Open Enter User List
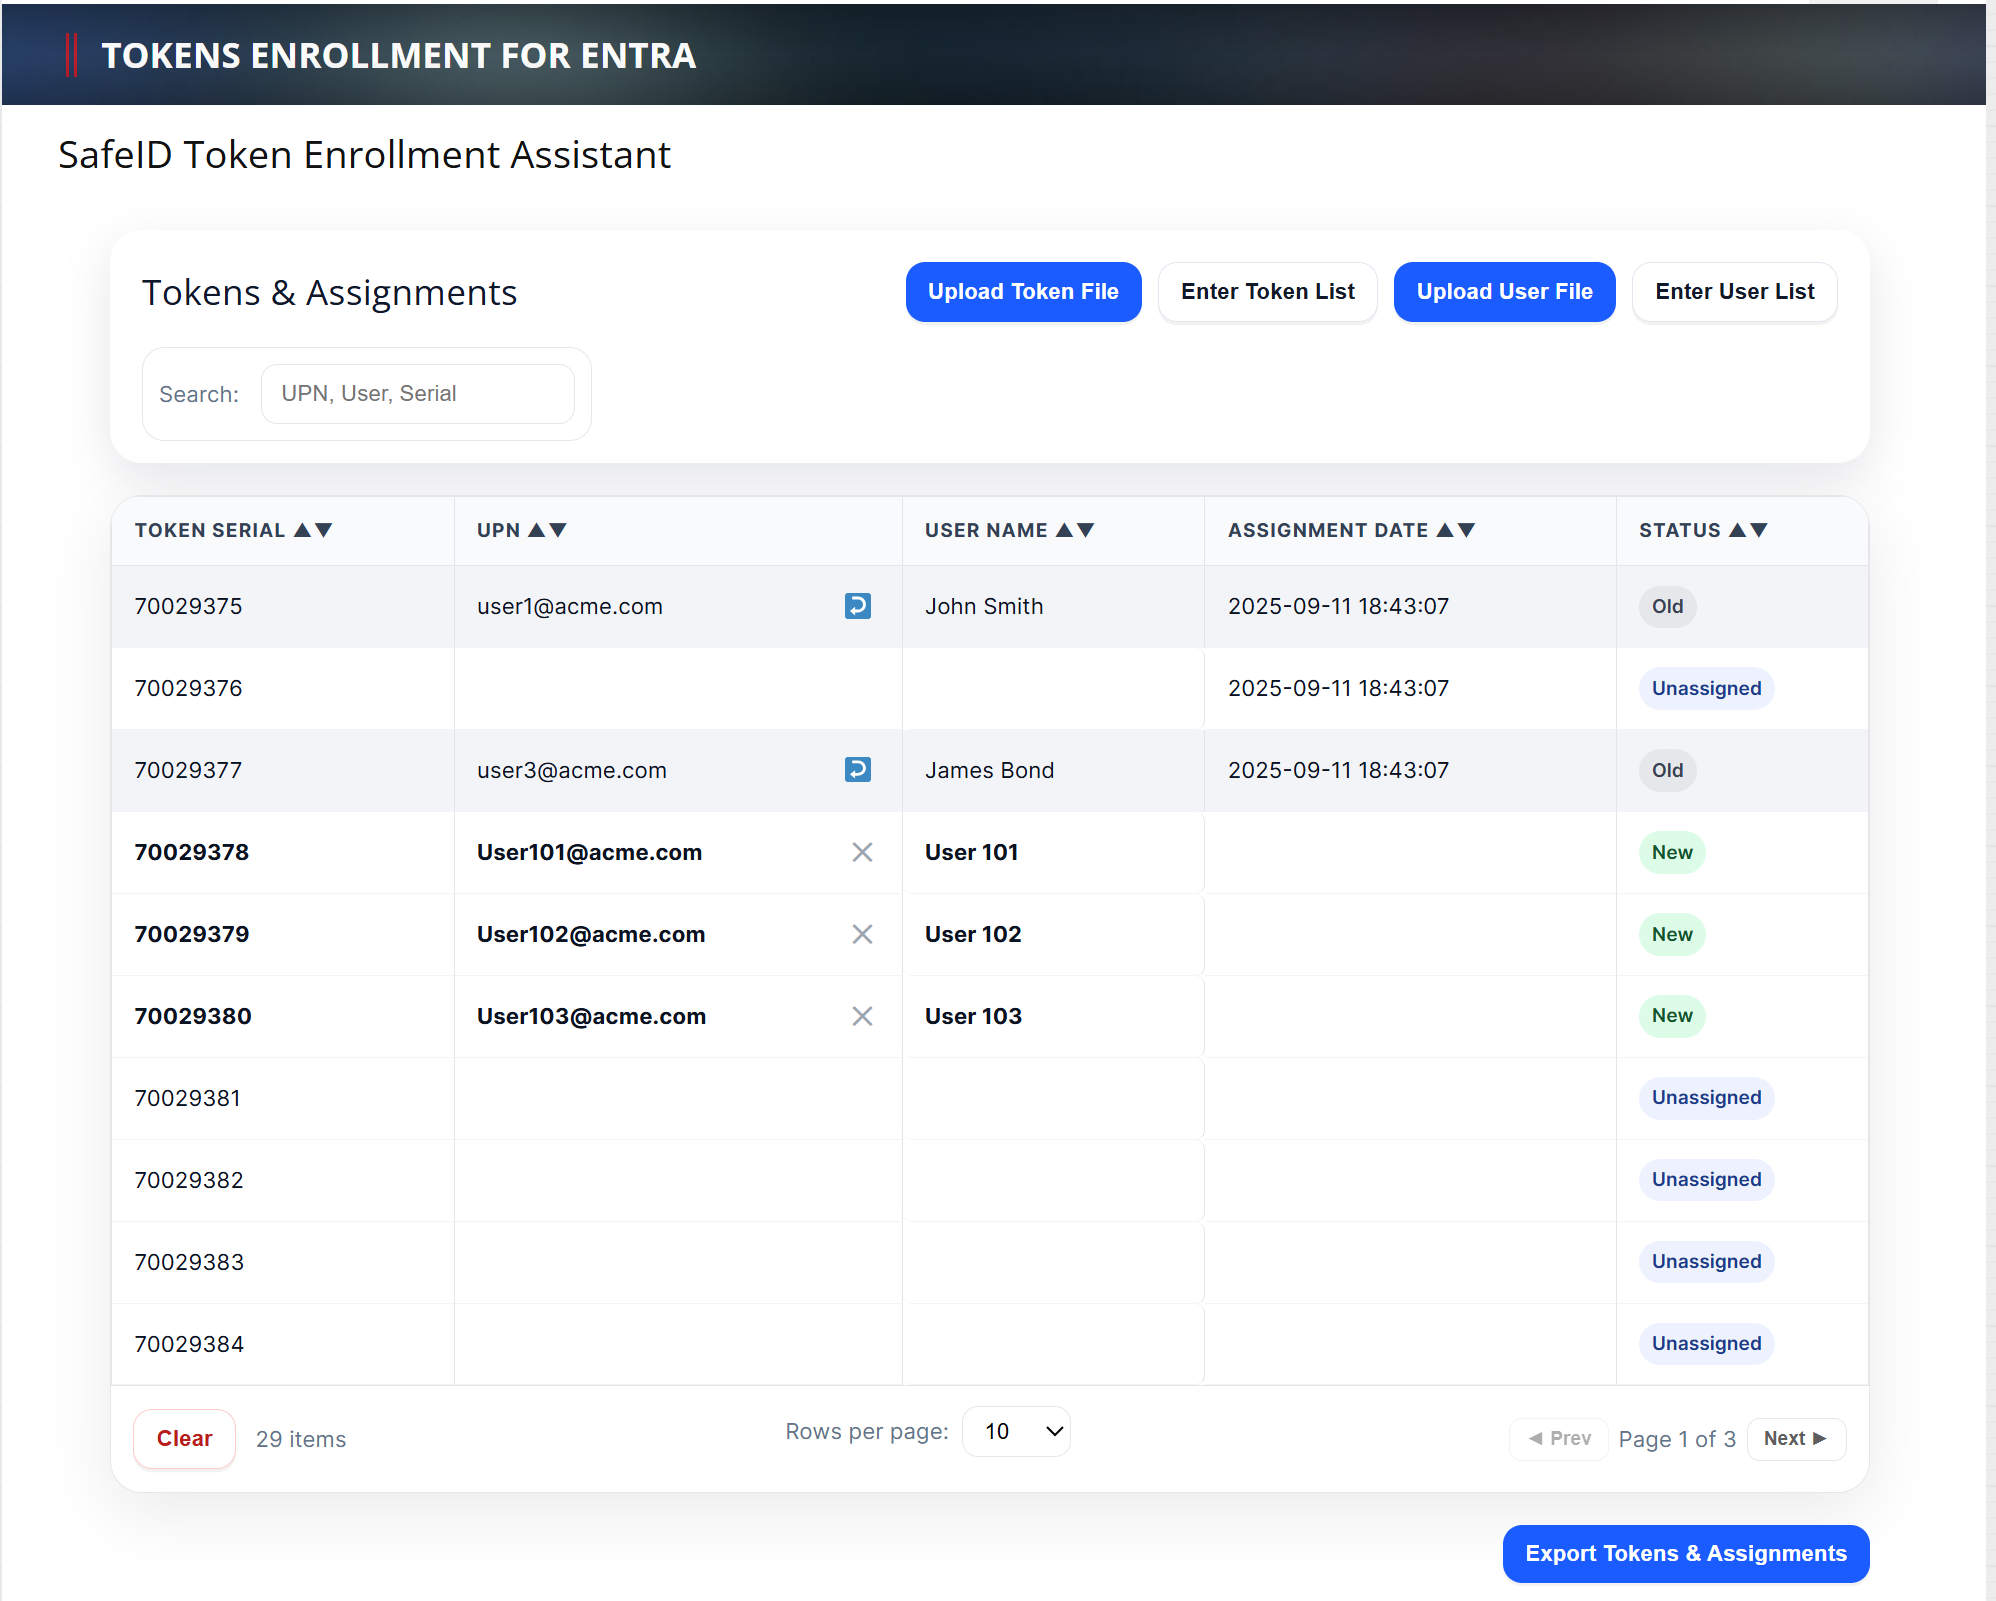The height and width of the screenshot is (1601, 1996). 1734,292
